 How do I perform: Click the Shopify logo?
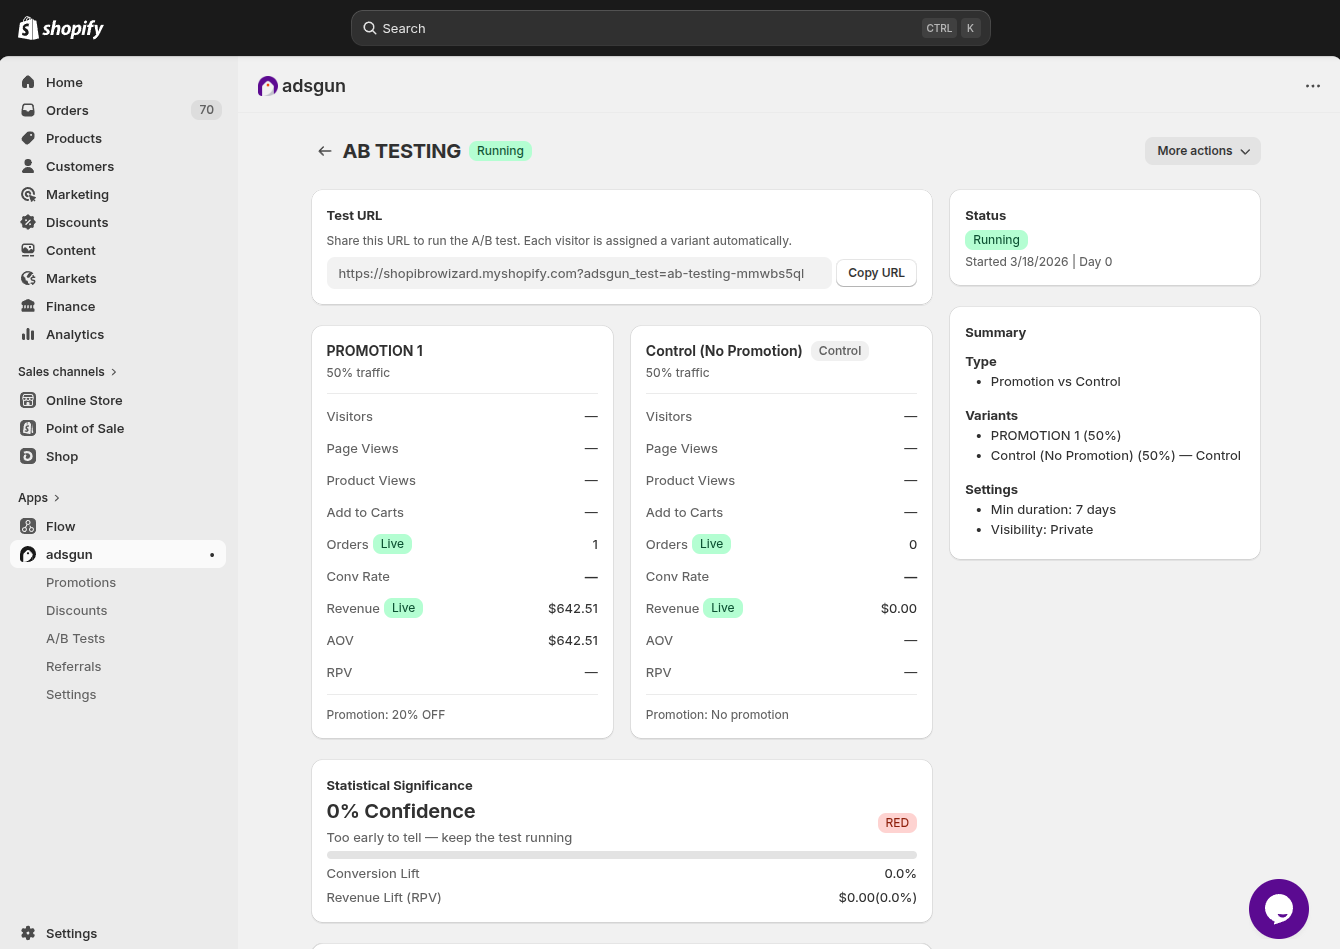61,28
